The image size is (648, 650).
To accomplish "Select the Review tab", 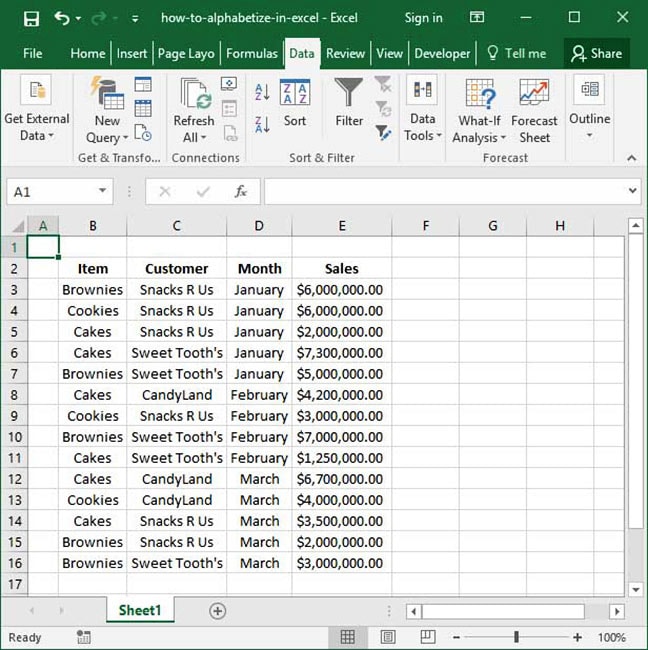I will 345,53.
